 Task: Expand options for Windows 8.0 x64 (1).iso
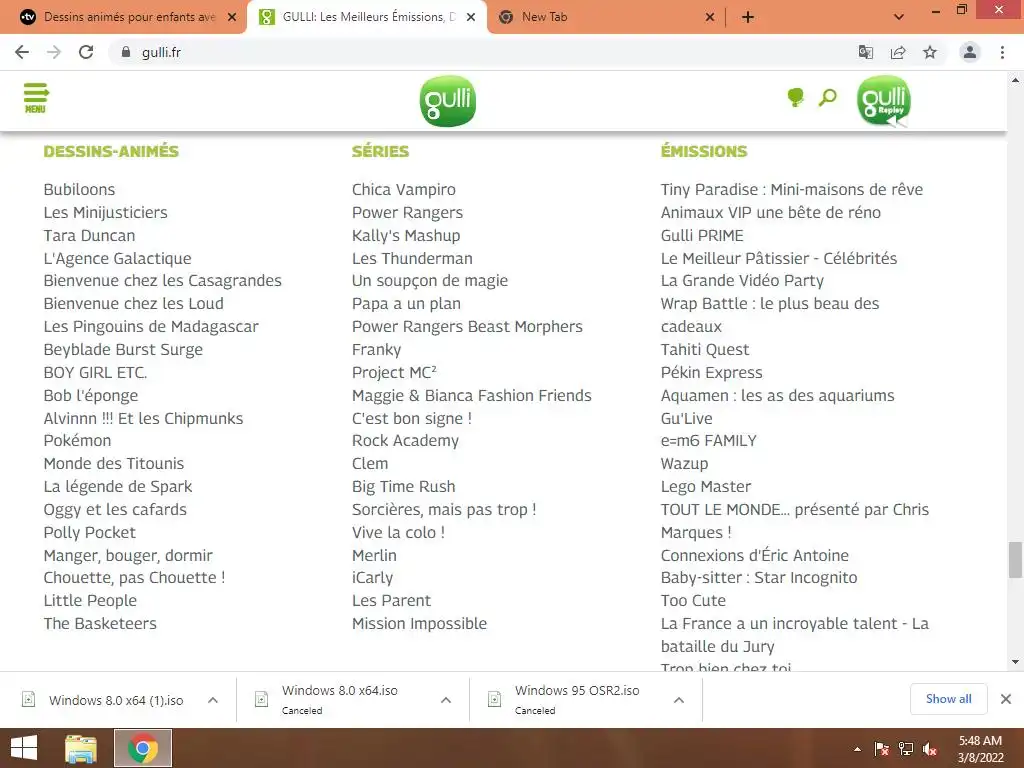tap(213, 700)
